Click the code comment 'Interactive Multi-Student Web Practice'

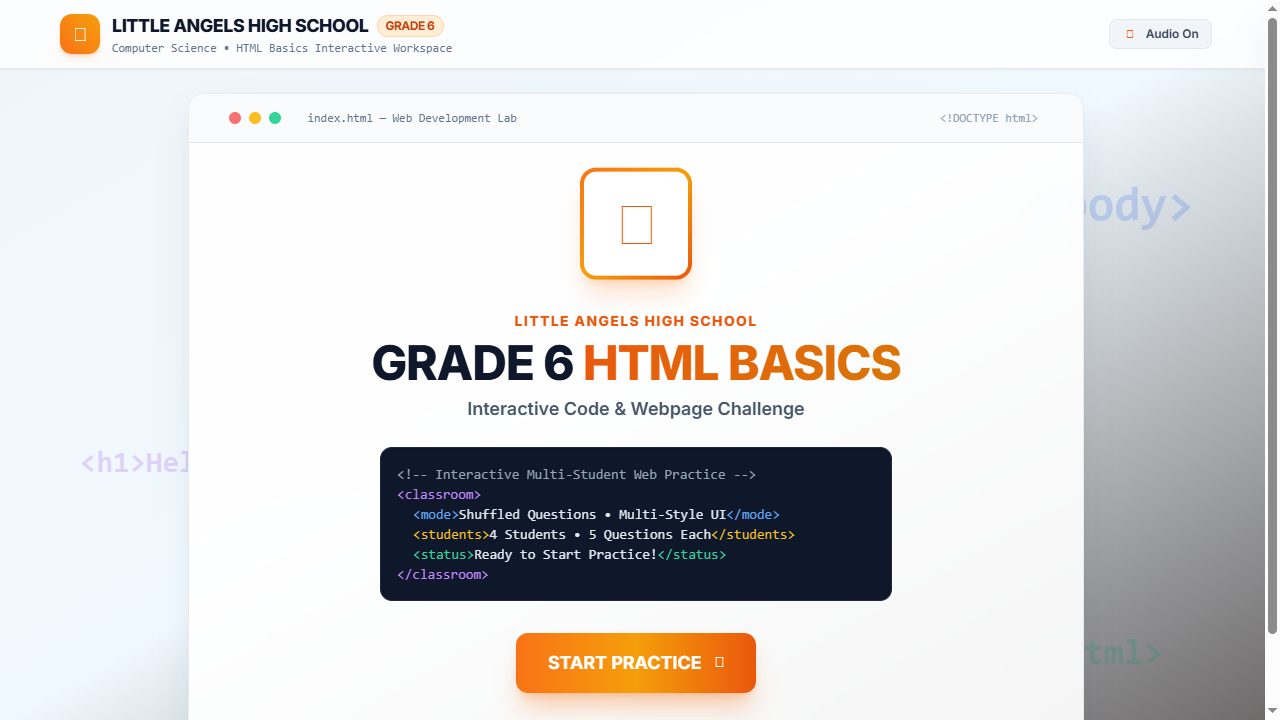coord(576,475)
